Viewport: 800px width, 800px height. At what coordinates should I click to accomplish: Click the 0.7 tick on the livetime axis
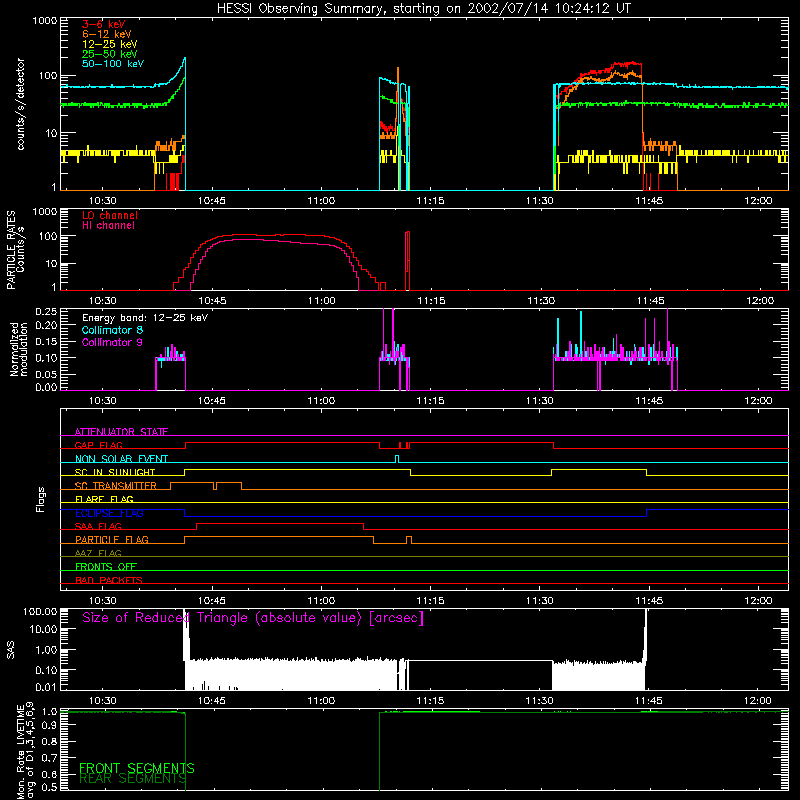49,758
